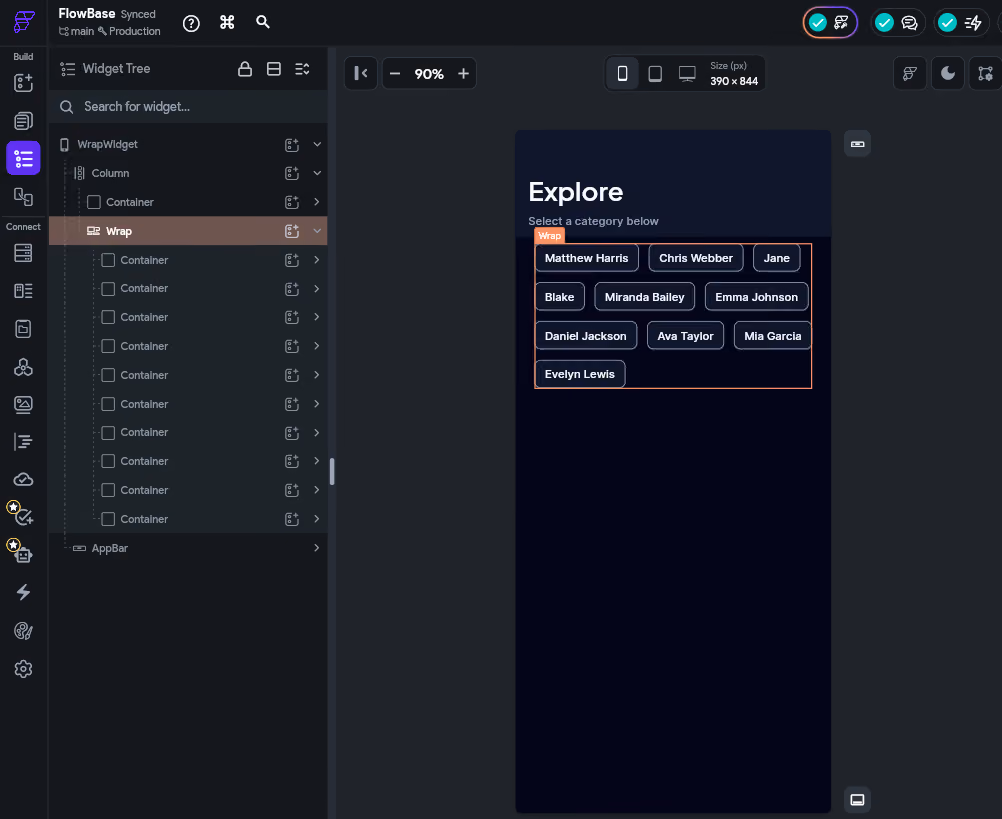Open keyboard shortcuts command icon

[x=227, y=23]
